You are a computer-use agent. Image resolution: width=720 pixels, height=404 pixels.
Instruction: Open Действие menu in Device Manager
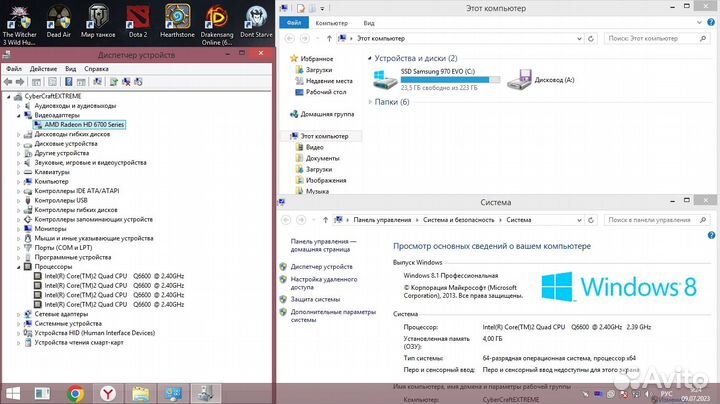(x=43, y=69)
